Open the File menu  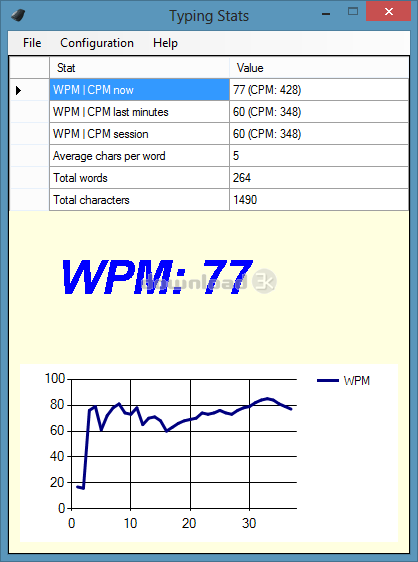tap(32, 43)
